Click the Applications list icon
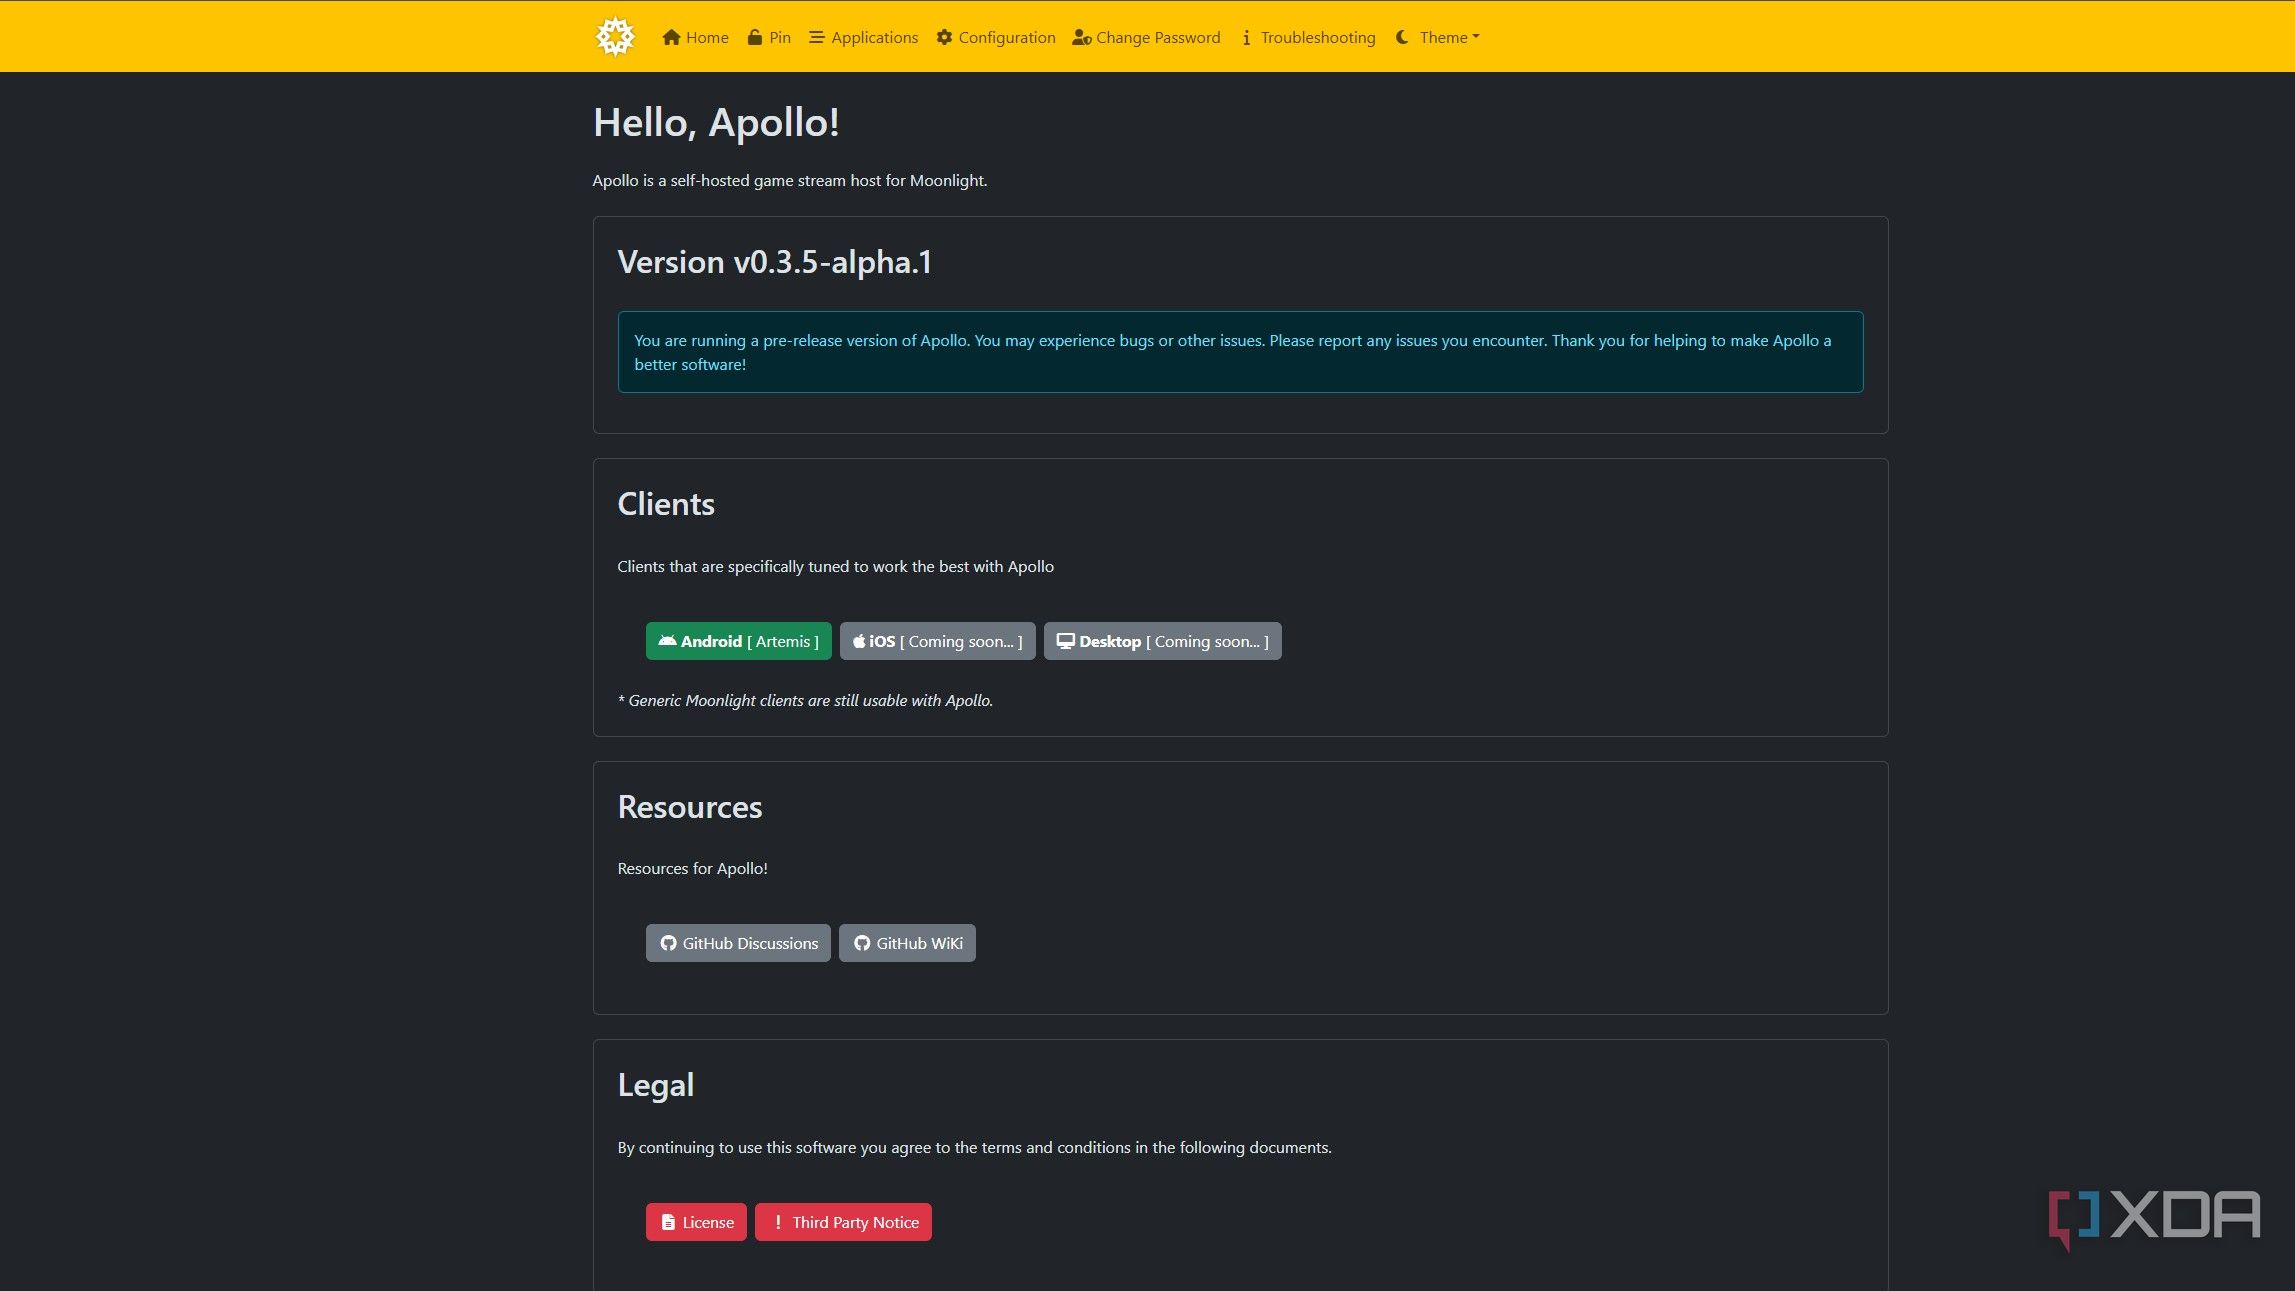 [816, 37]
